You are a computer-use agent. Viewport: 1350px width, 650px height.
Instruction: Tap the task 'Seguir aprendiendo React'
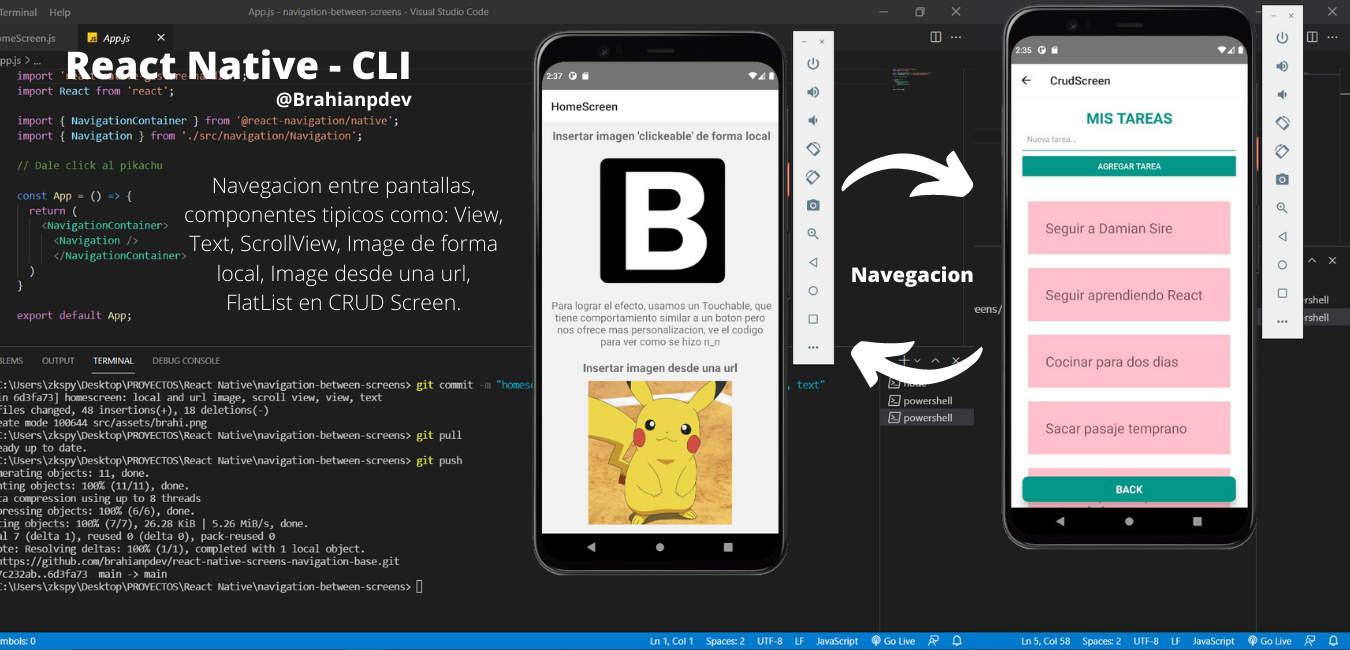coord(1129,295)
